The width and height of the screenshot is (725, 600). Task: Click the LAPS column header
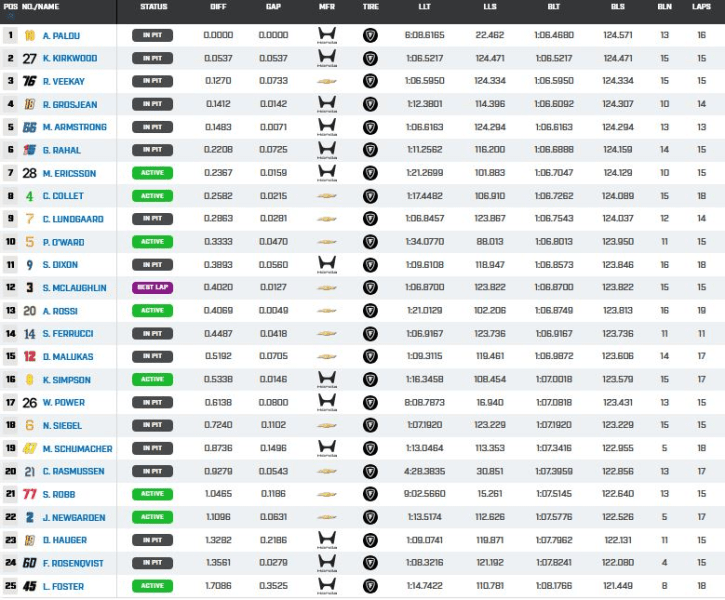pos(701,7)
